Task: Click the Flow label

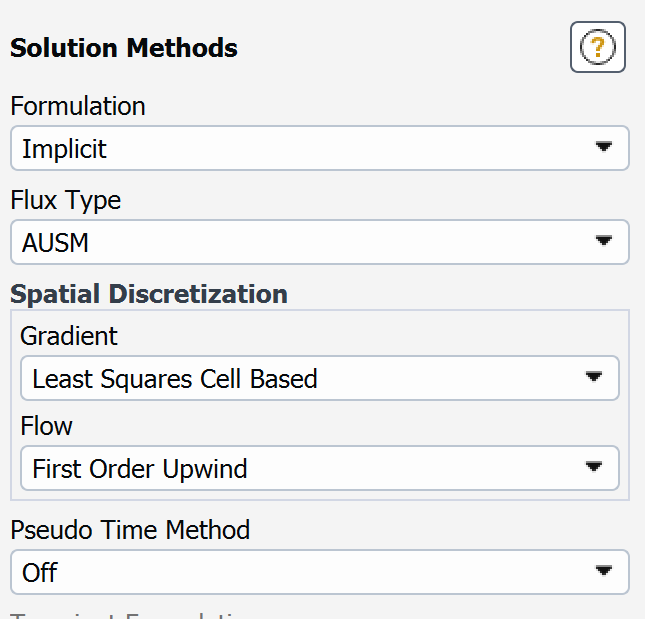Action: tap(47, 426)
